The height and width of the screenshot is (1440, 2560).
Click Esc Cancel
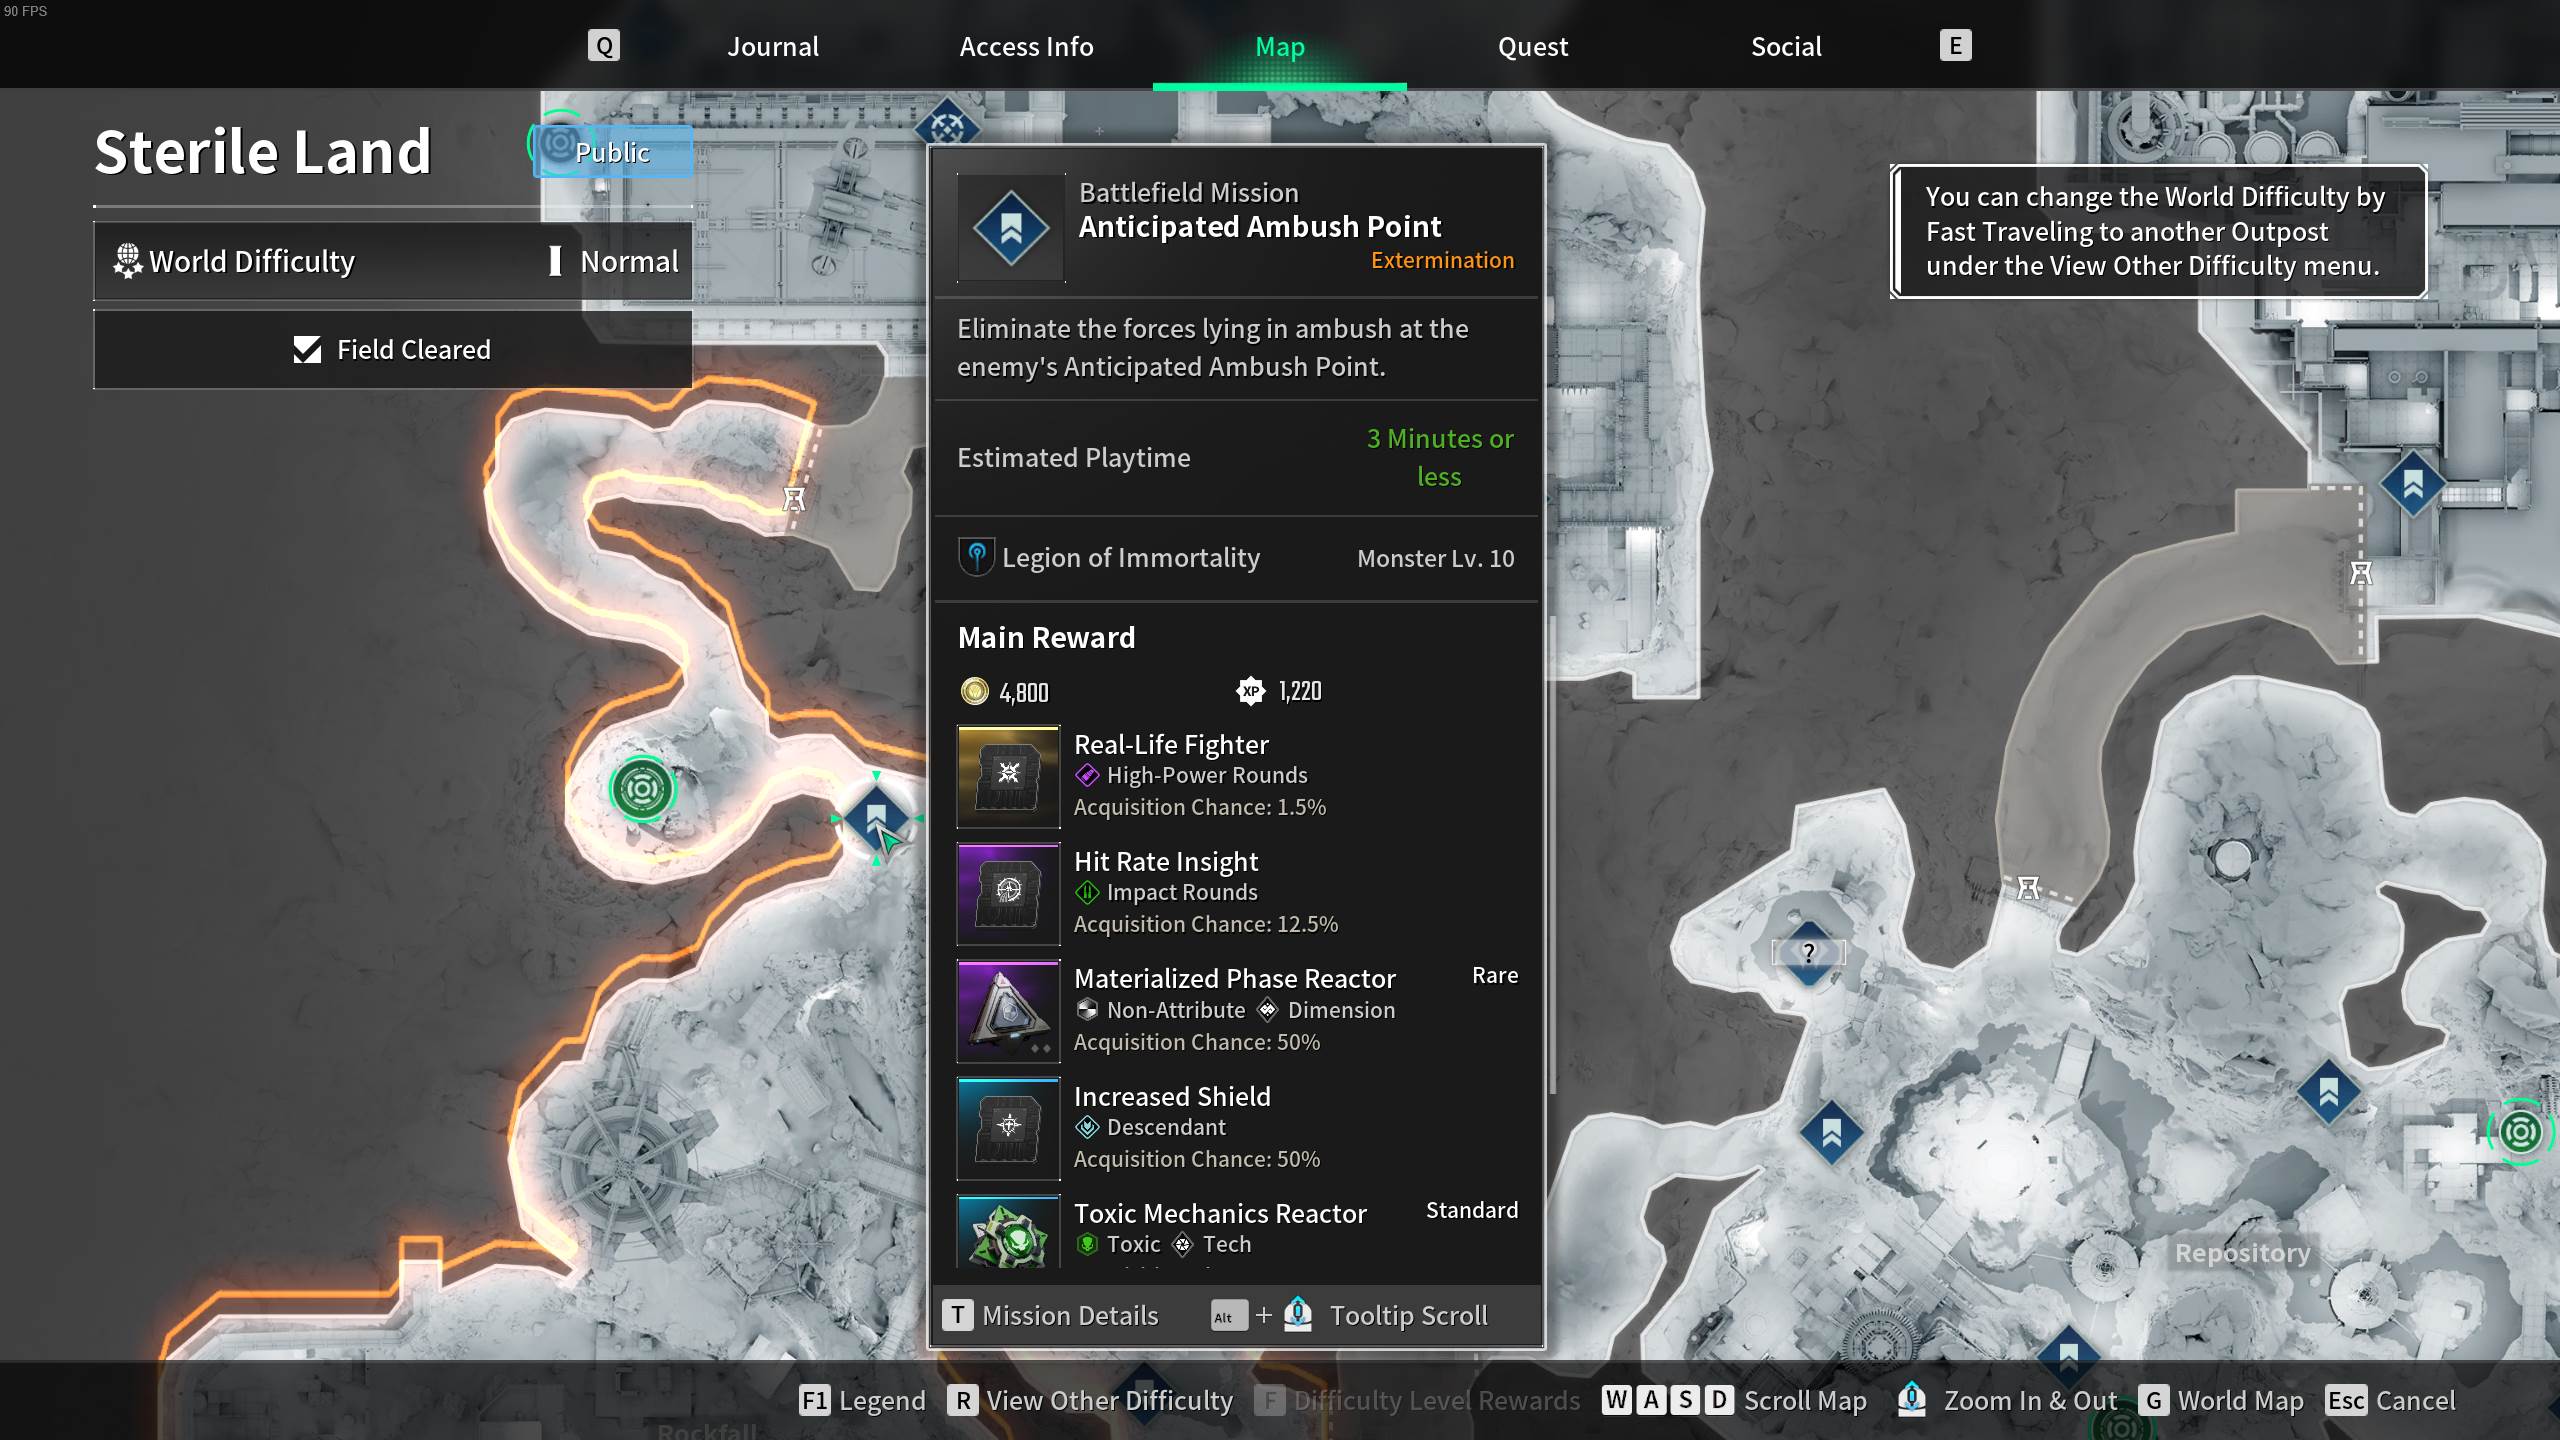(x=2390, y=1400)
